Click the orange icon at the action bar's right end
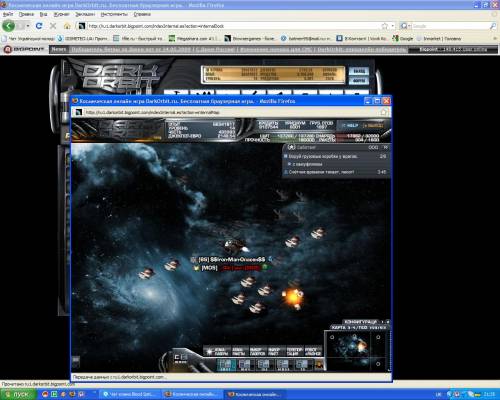The image size is (500, 400). [319, 364]
